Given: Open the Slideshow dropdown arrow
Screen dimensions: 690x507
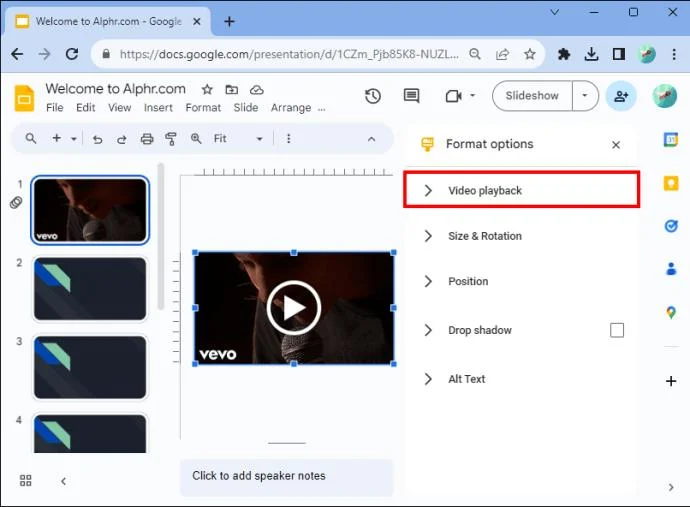Looking at the screenshot, I should click(585, 96).
